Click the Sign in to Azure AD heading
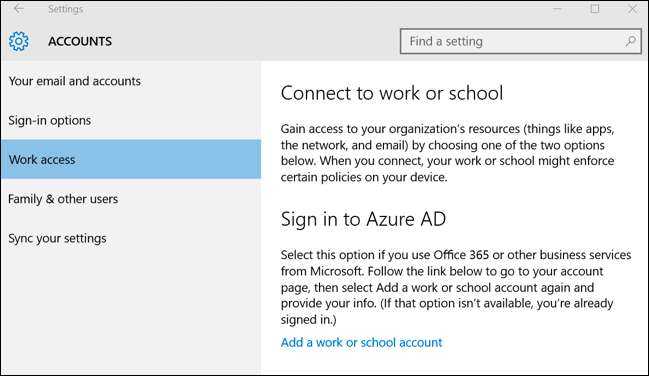Screen dimensions: 649x376 click(x=363, y=219)
